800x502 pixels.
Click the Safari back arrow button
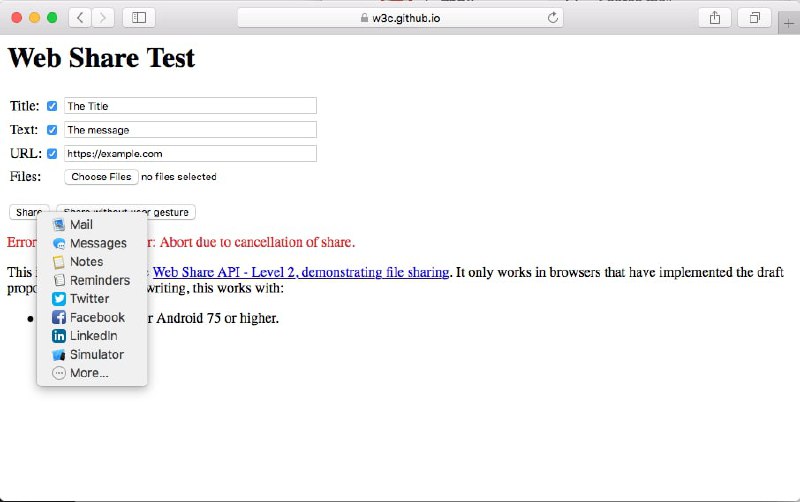point(80,18)
